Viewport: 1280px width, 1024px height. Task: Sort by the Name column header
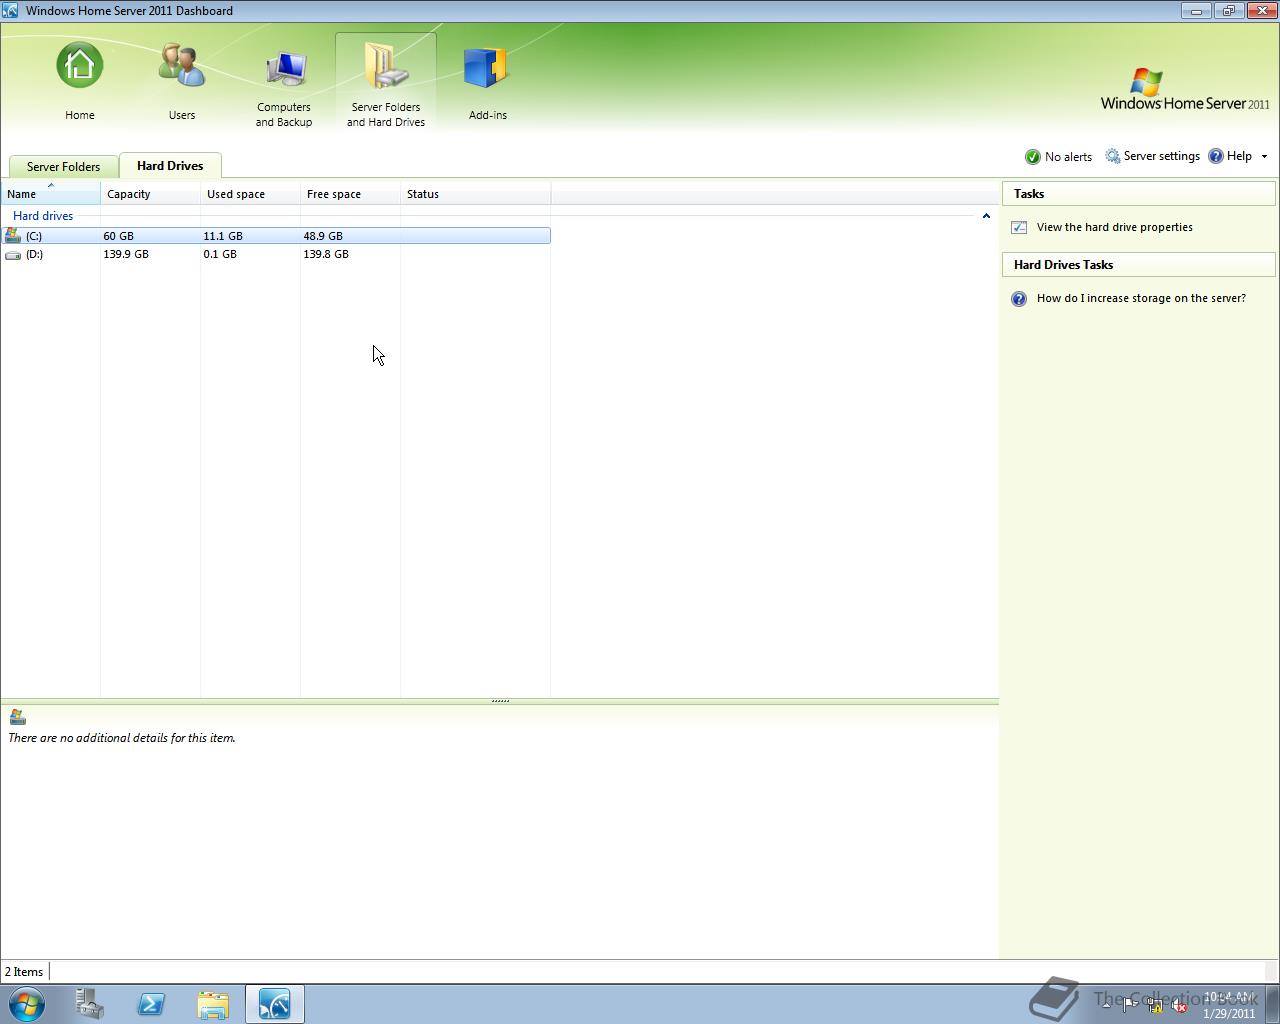(x=50, y=194)
